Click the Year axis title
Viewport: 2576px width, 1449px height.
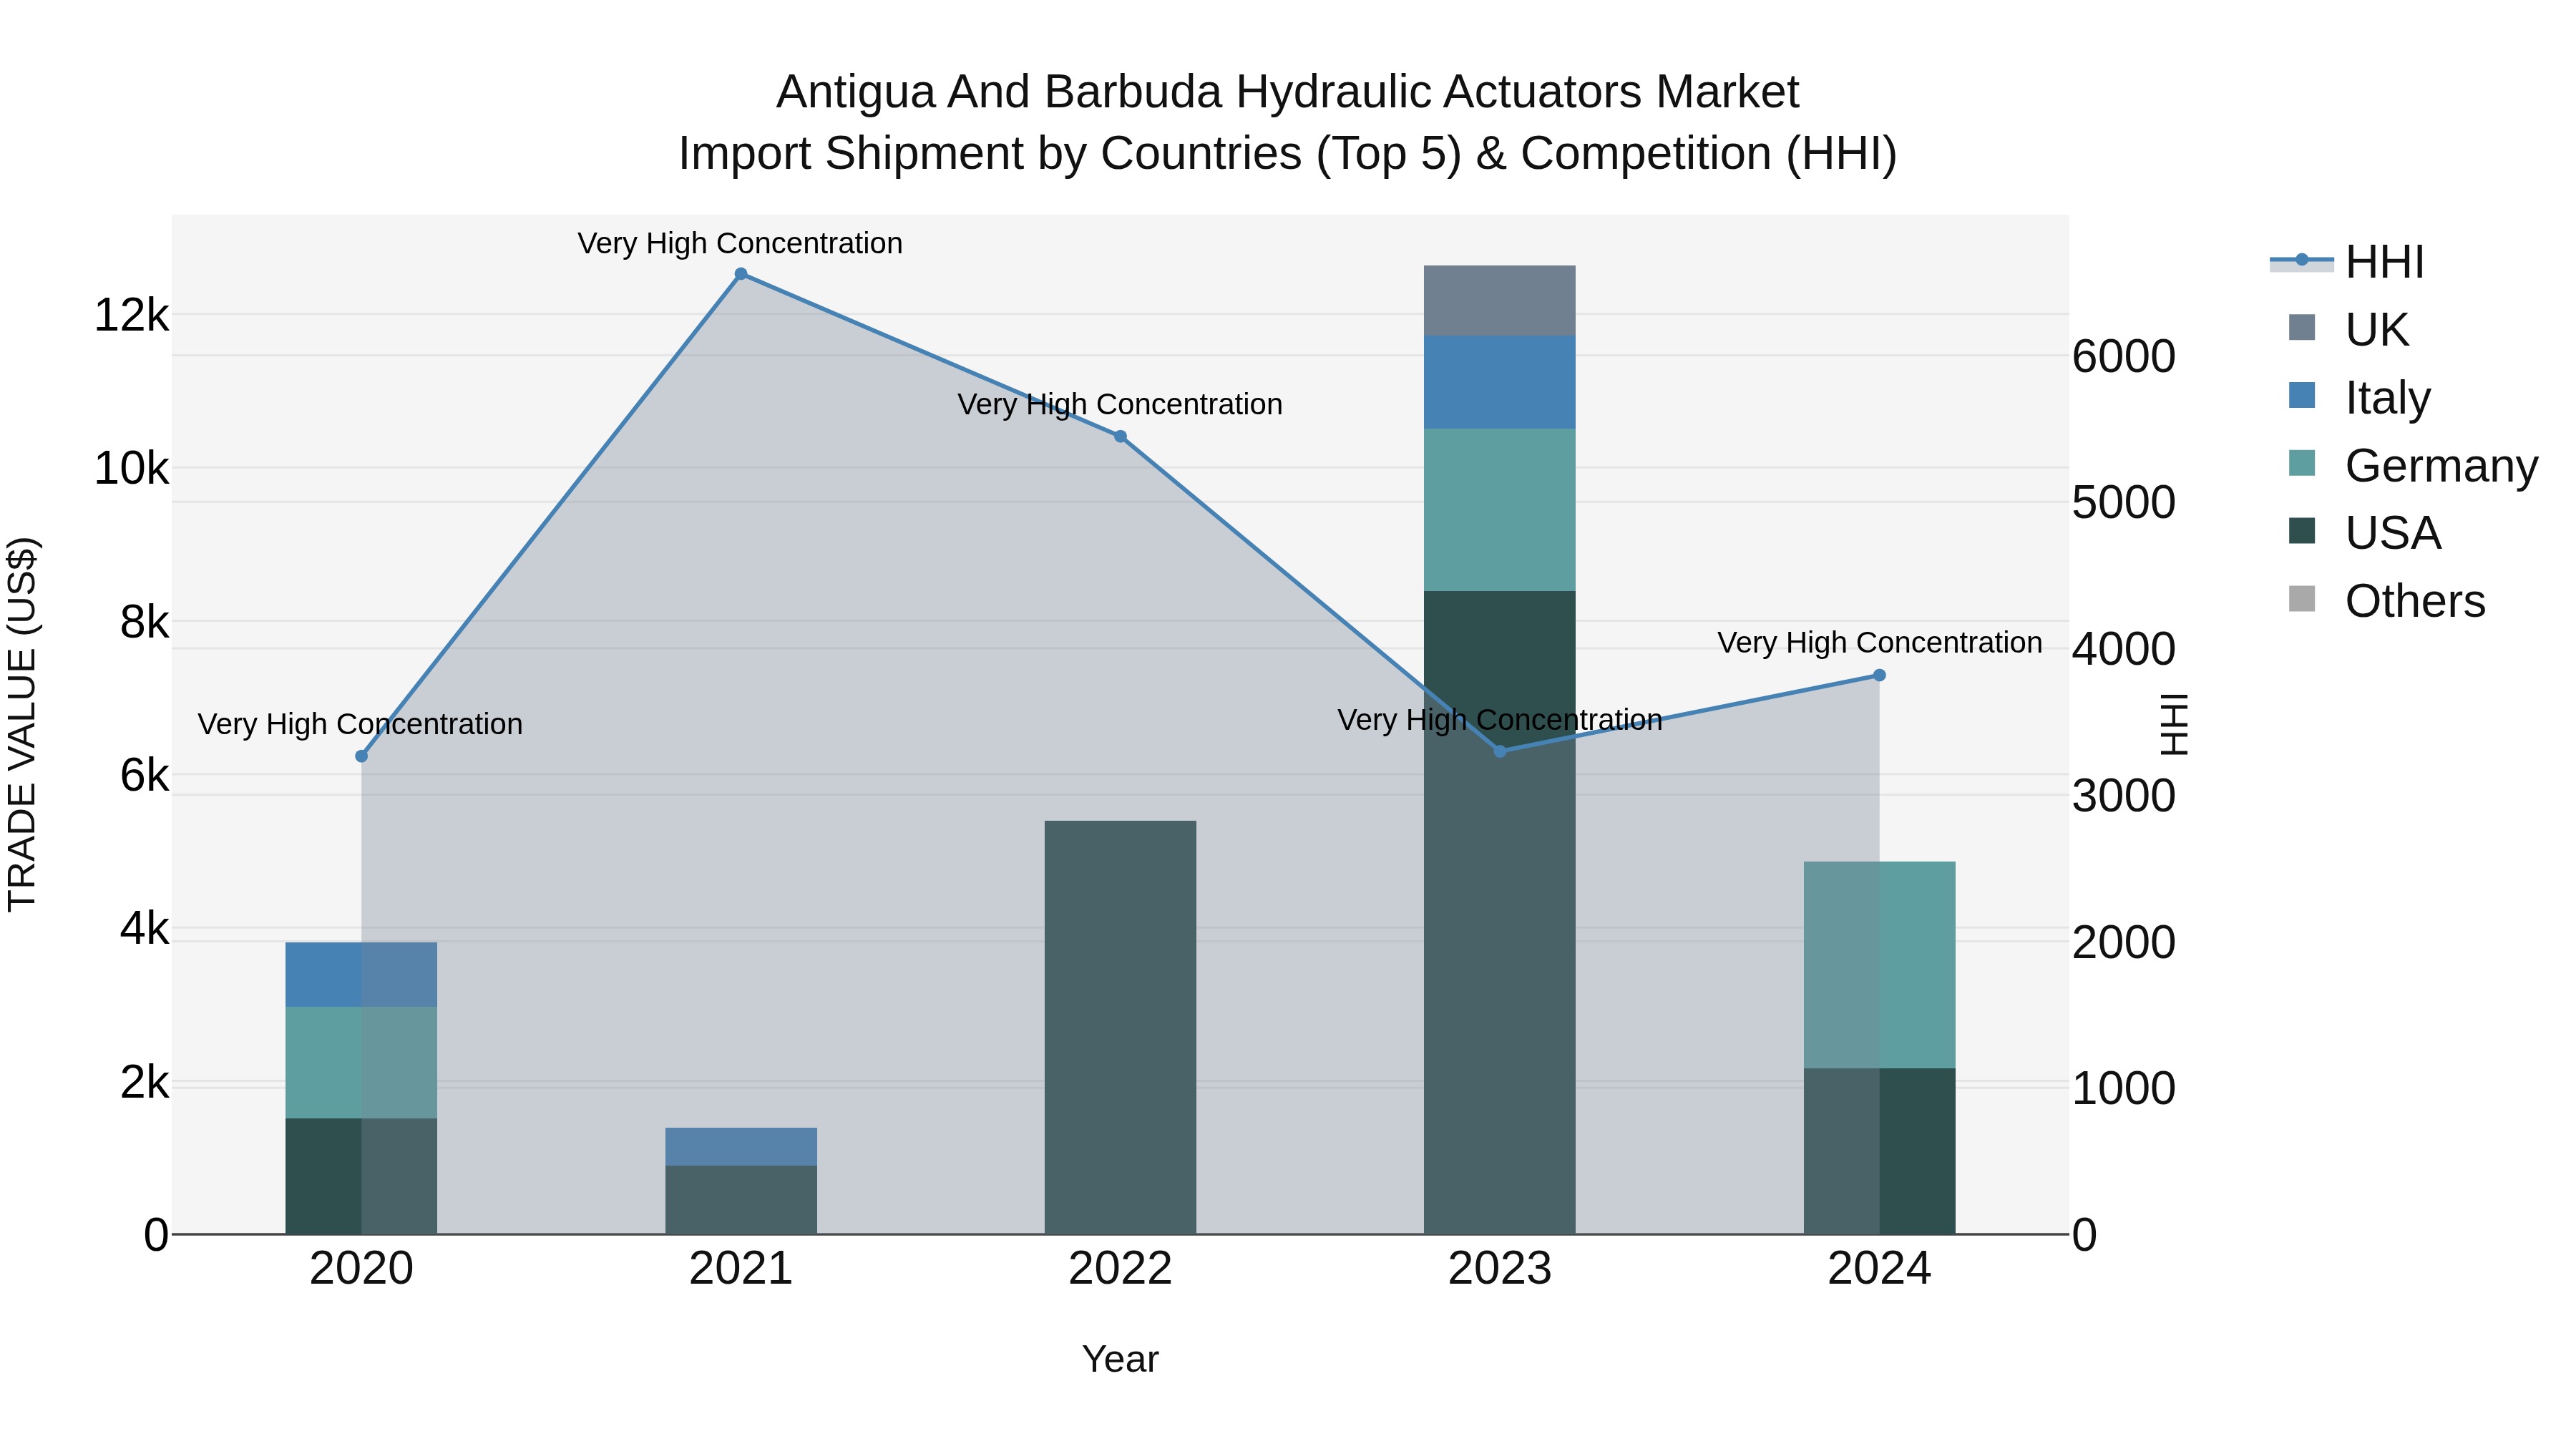point(1120,1360)
